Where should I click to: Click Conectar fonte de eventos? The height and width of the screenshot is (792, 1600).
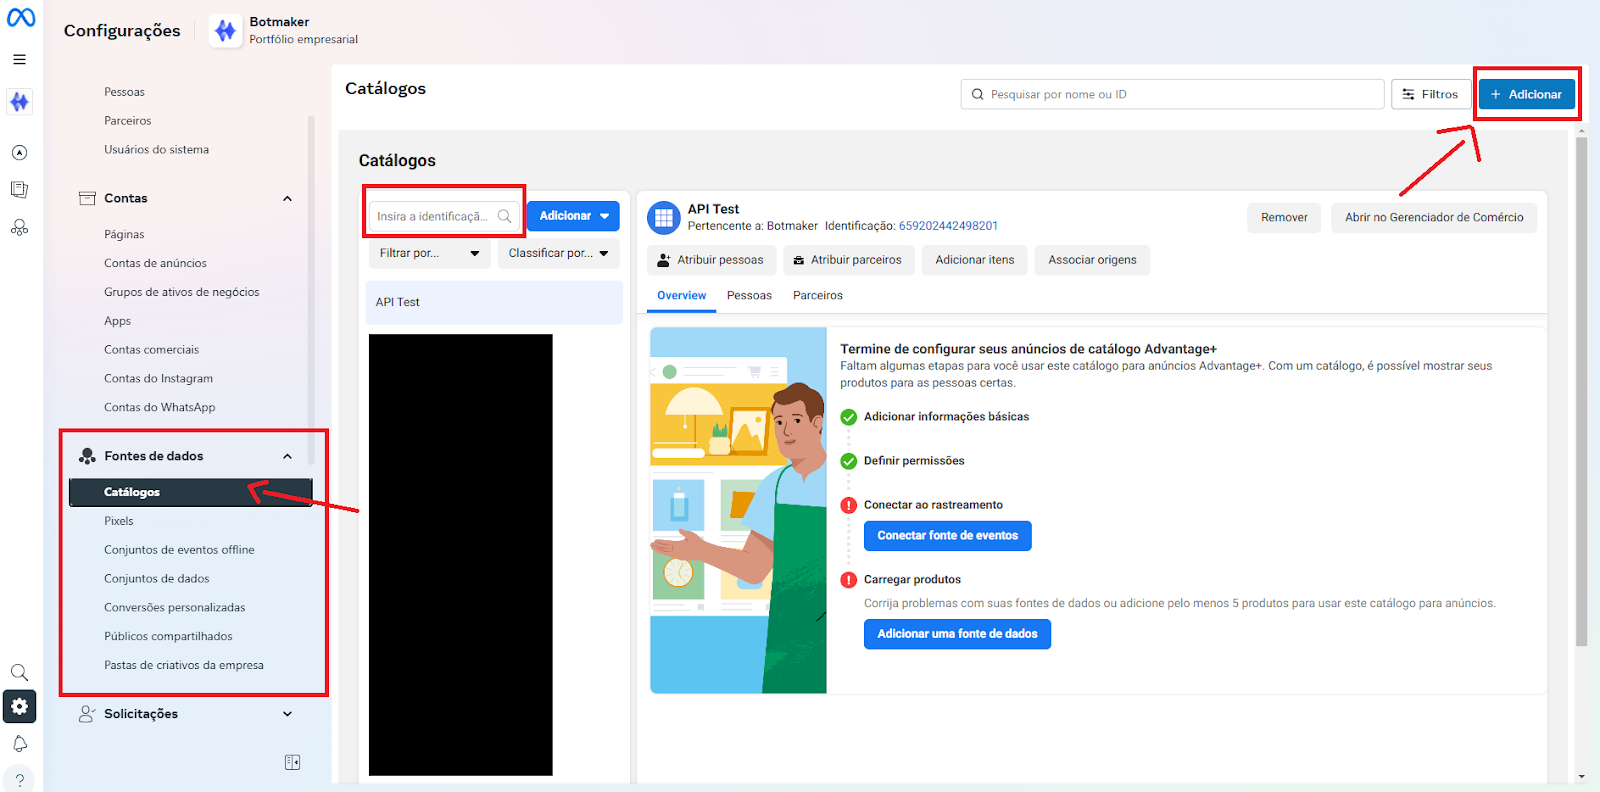(948, 536)
